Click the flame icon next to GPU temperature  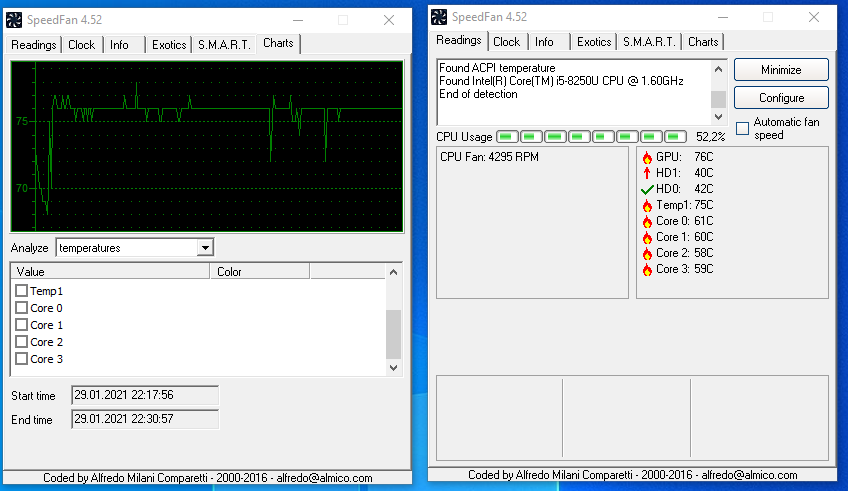(x=647, y=157)
